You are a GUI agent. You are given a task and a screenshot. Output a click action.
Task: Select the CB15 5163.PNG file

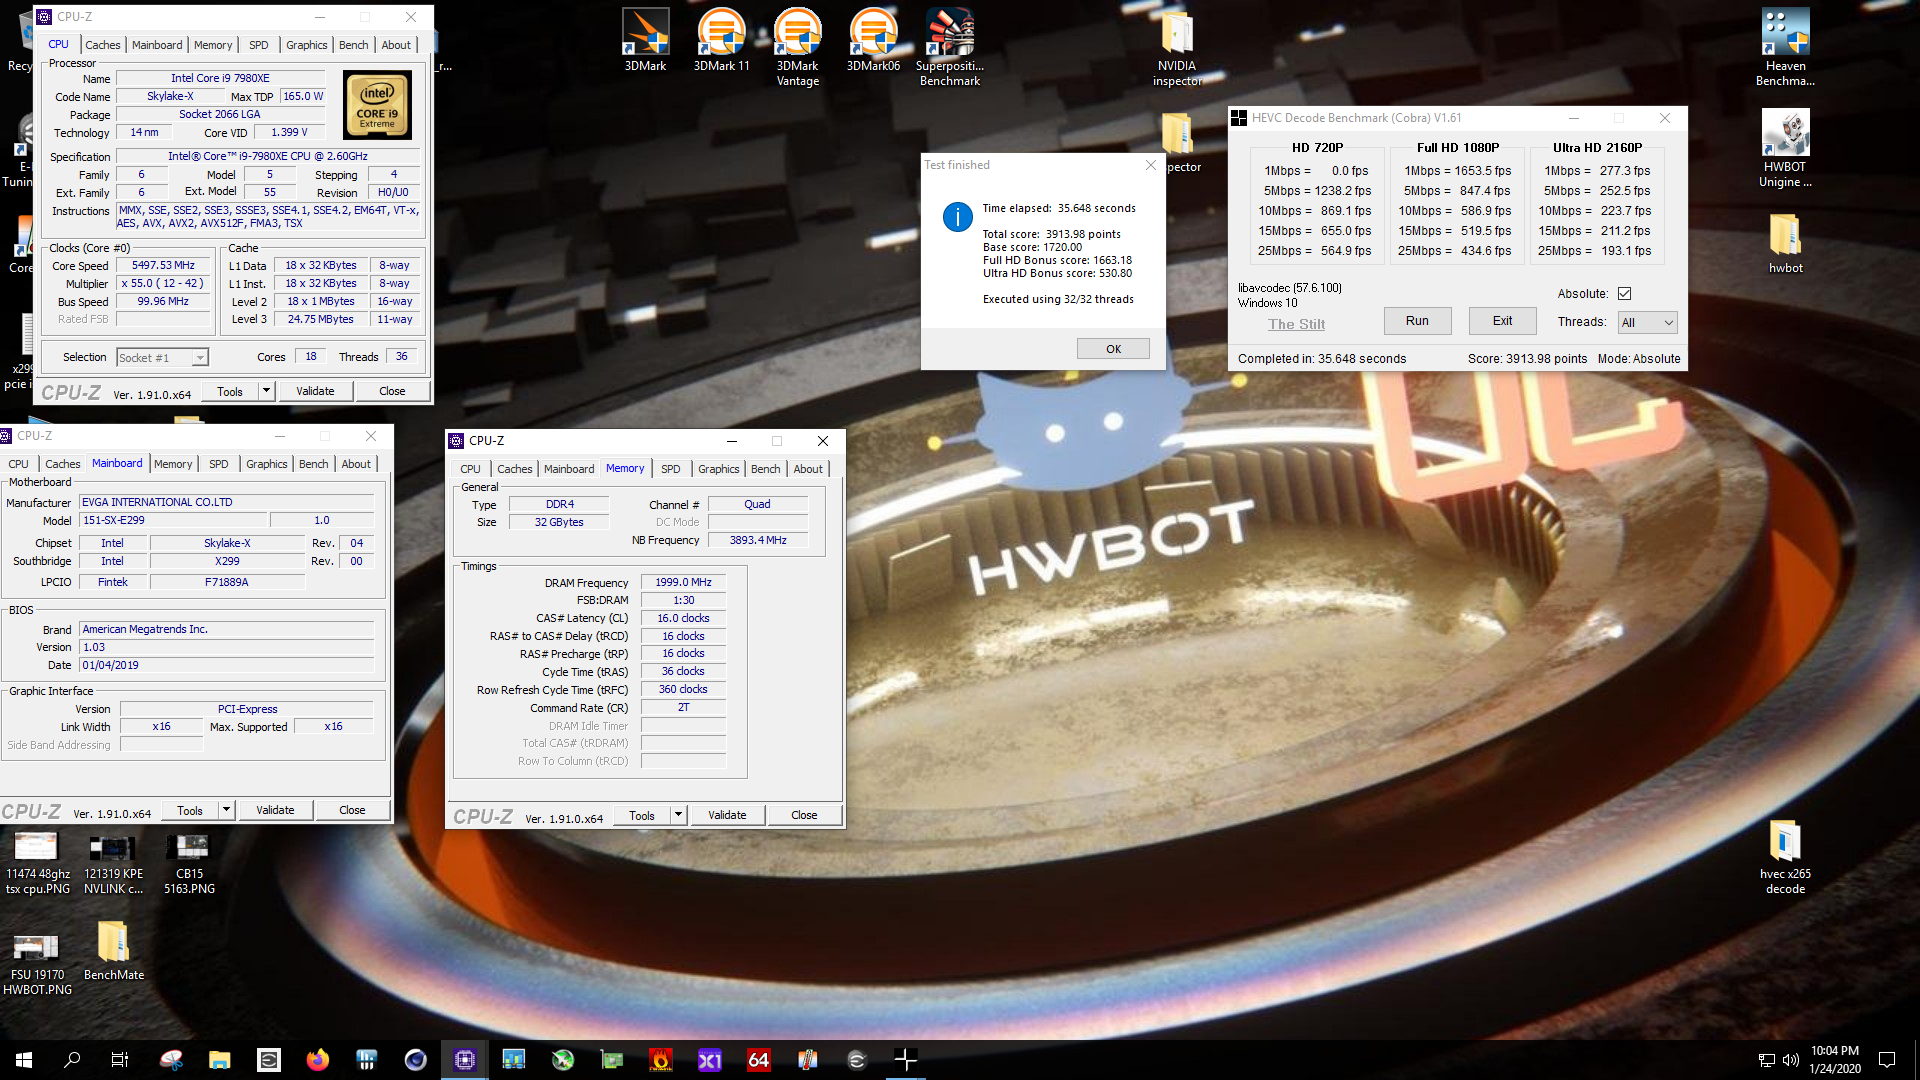[189, 864]
